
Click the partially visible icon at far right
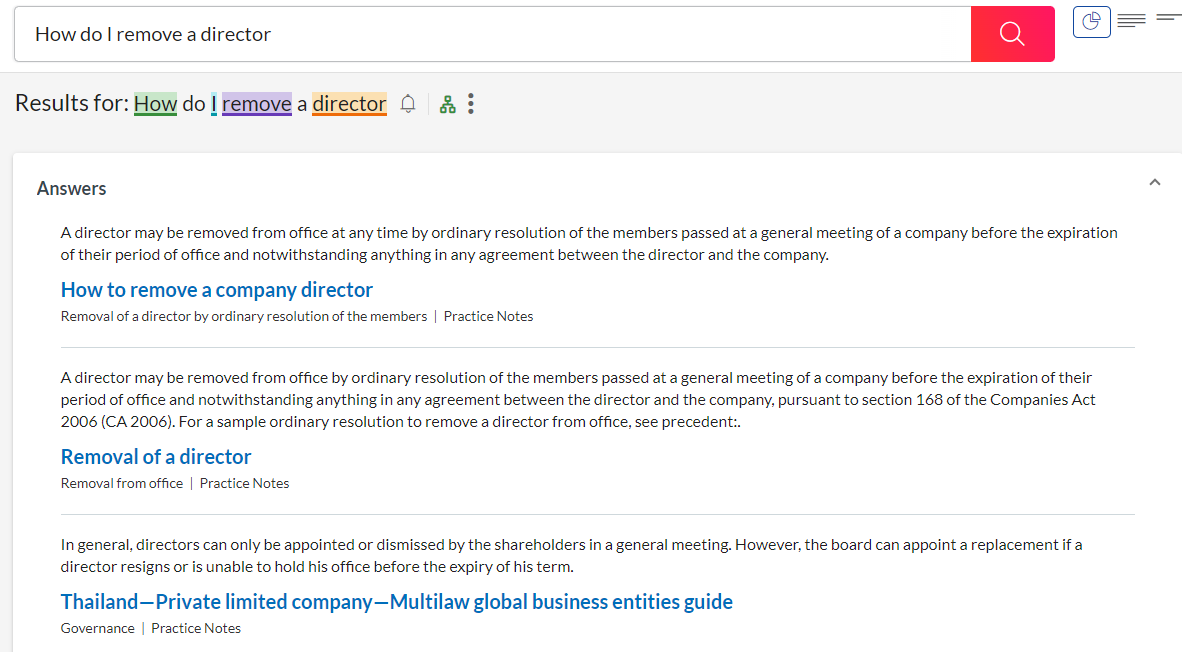(1168, 18)
